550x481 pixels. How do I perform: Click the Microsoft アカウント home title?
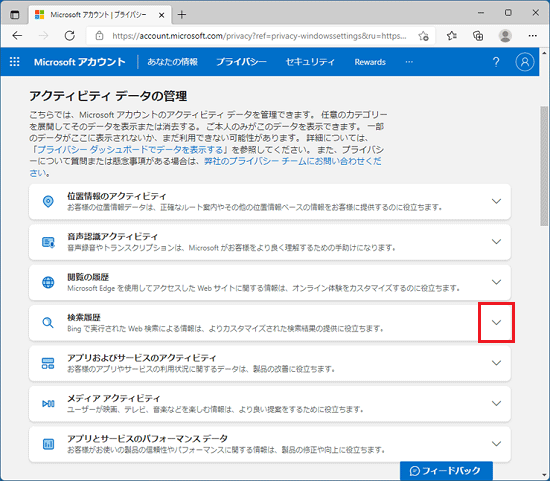(x=80, y=62)
